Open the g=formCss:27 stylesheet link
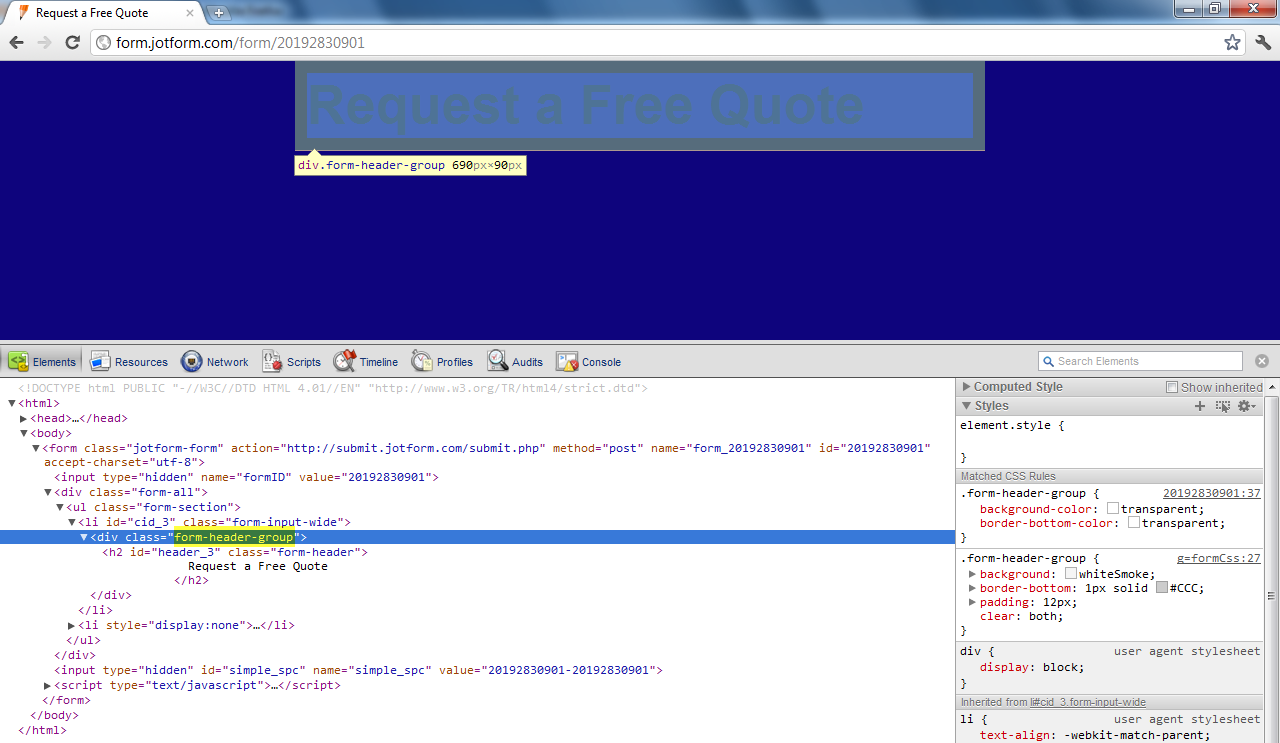Screen dimensions: 1280x743 click(x=1218, y=558)
